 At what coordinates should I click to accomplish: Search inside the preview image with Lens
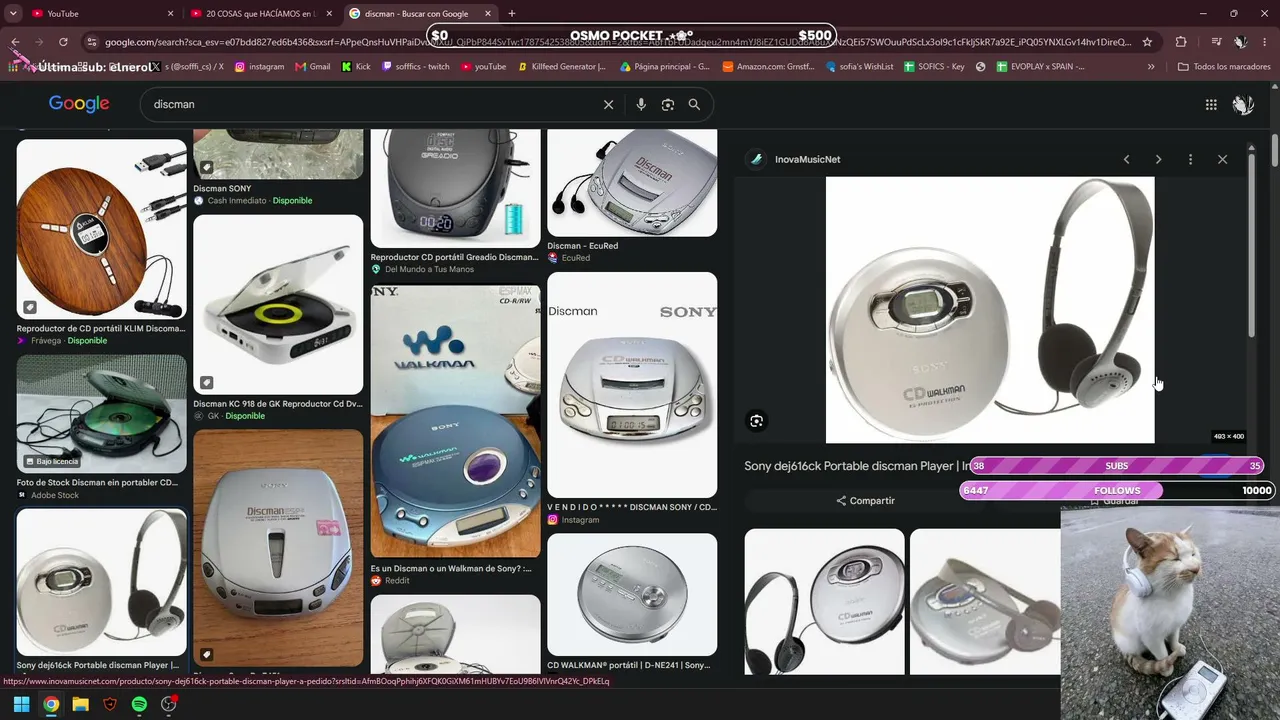click(757, 422)
